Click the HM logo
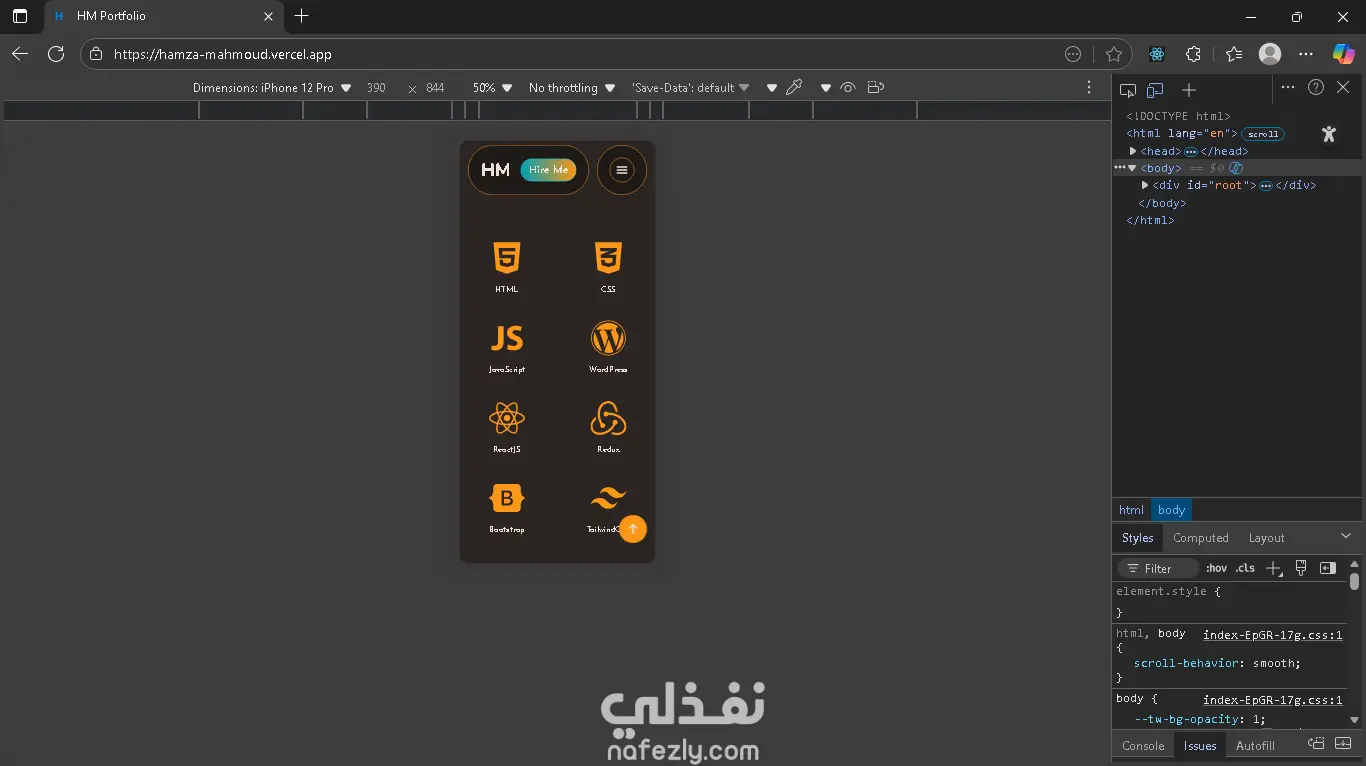The width and height of the screenshot is (1366, 766). (495, 170)
